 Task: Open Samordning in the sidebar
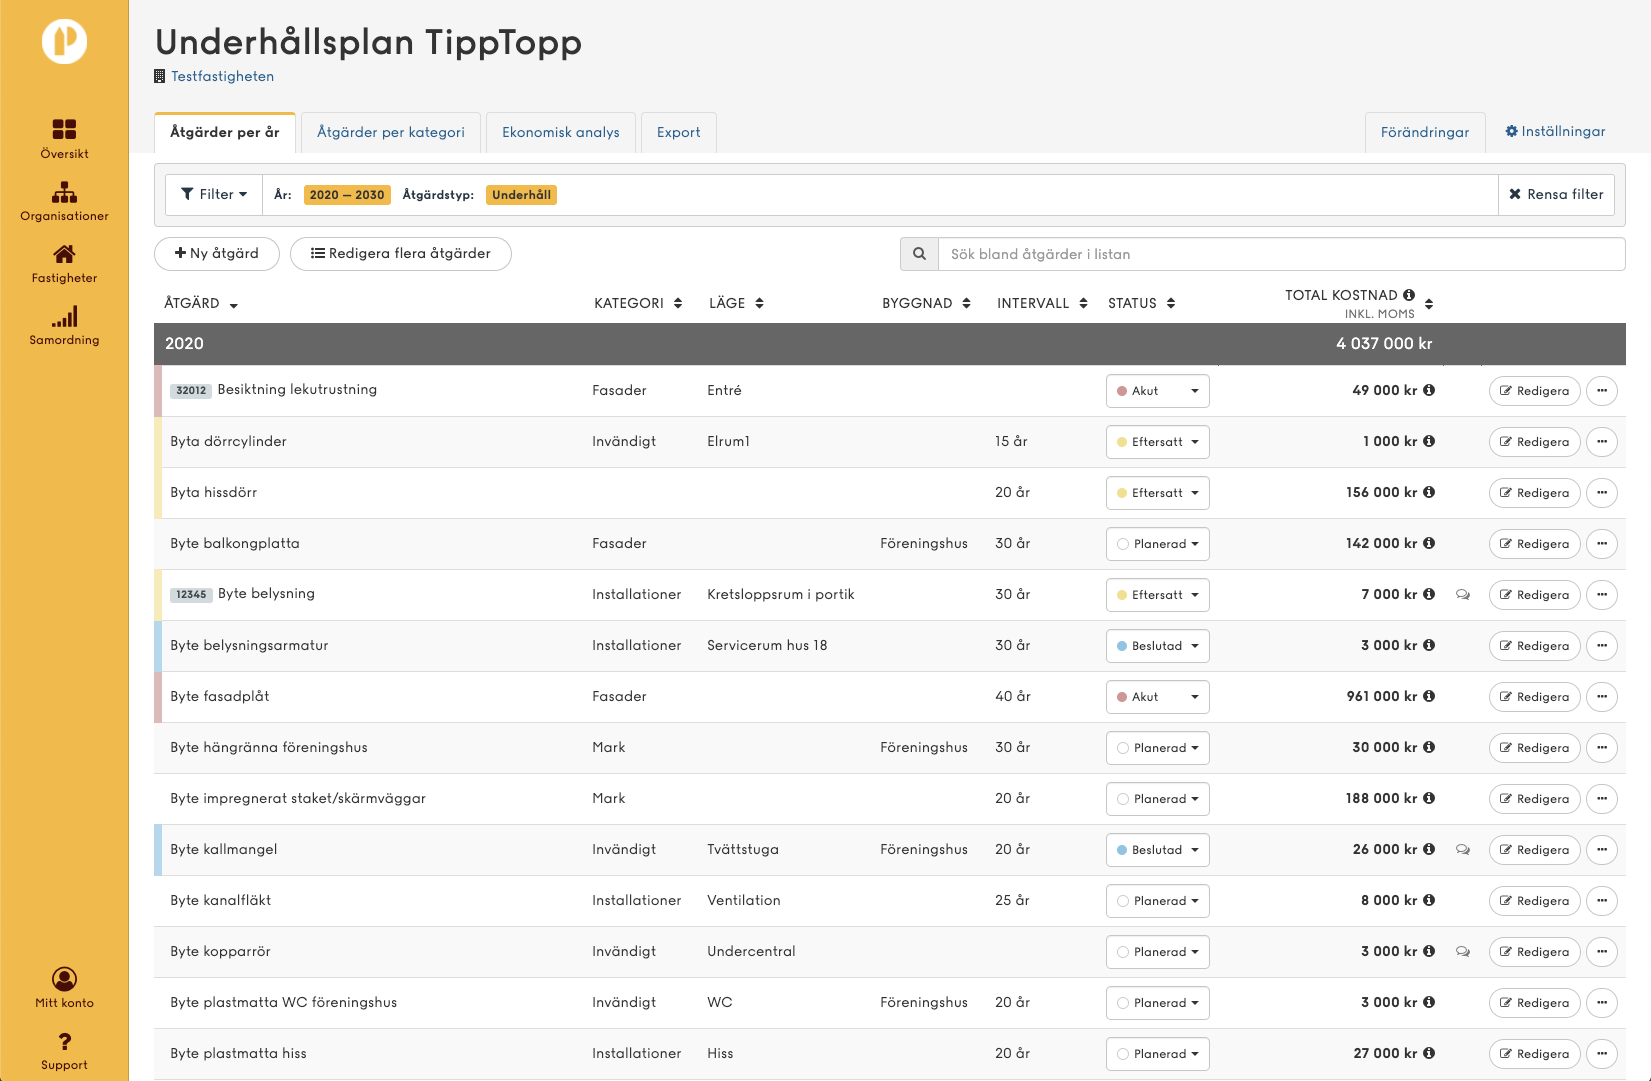(x=64, y=317)
